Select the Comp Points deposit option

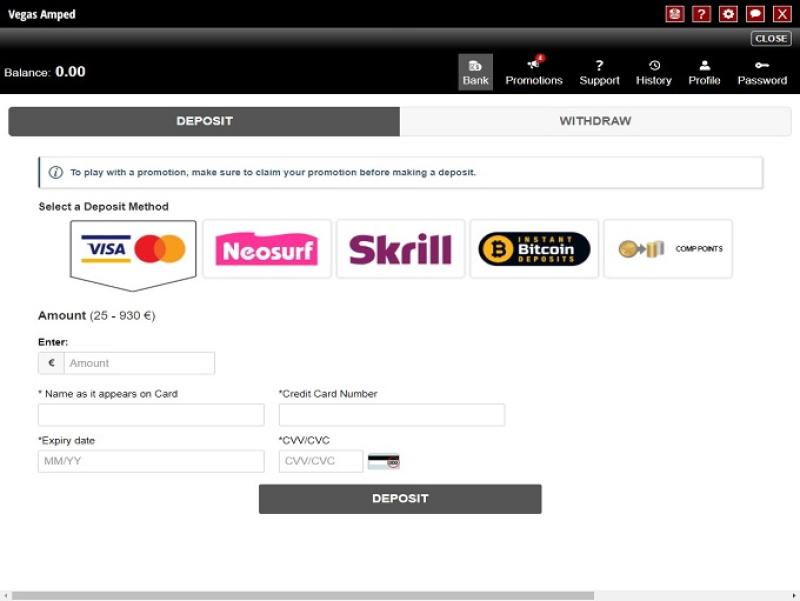[668, 249]
